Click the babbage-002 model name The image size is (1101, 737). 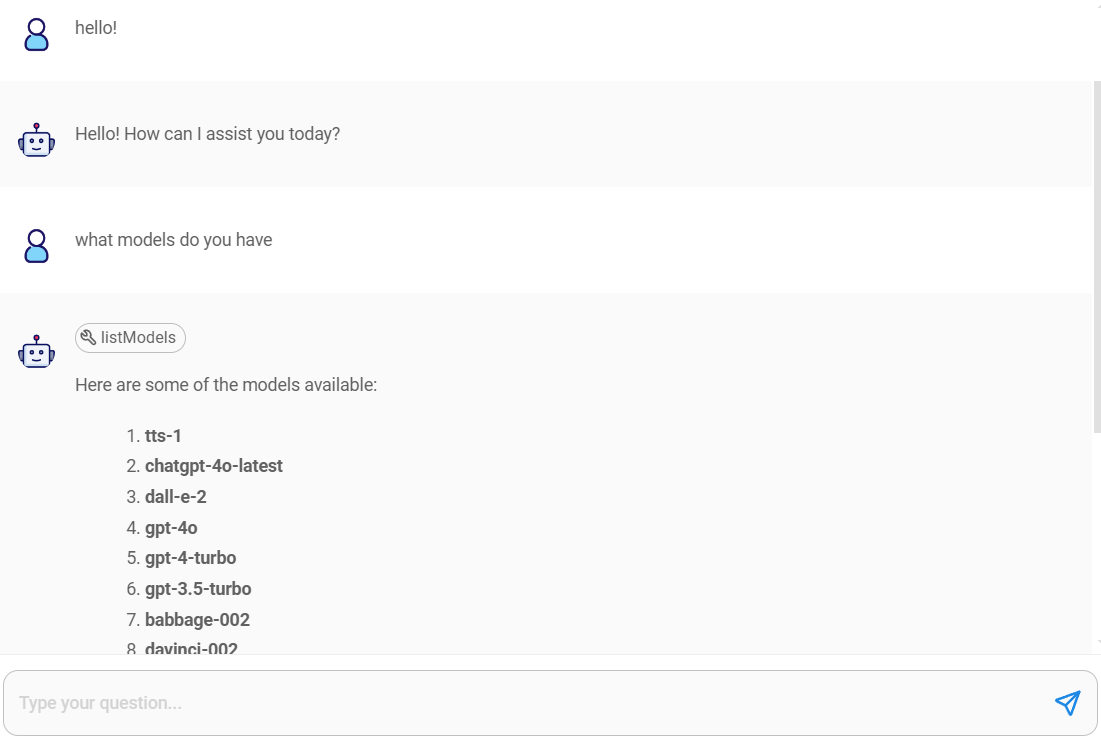tap(197, 620)
